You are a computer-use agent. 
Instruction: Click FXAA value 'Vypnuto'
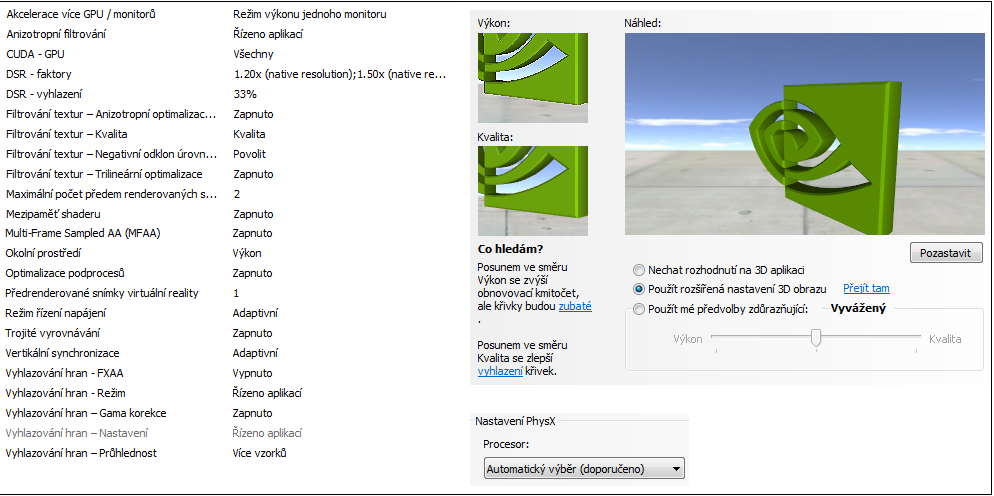point(252,373)
